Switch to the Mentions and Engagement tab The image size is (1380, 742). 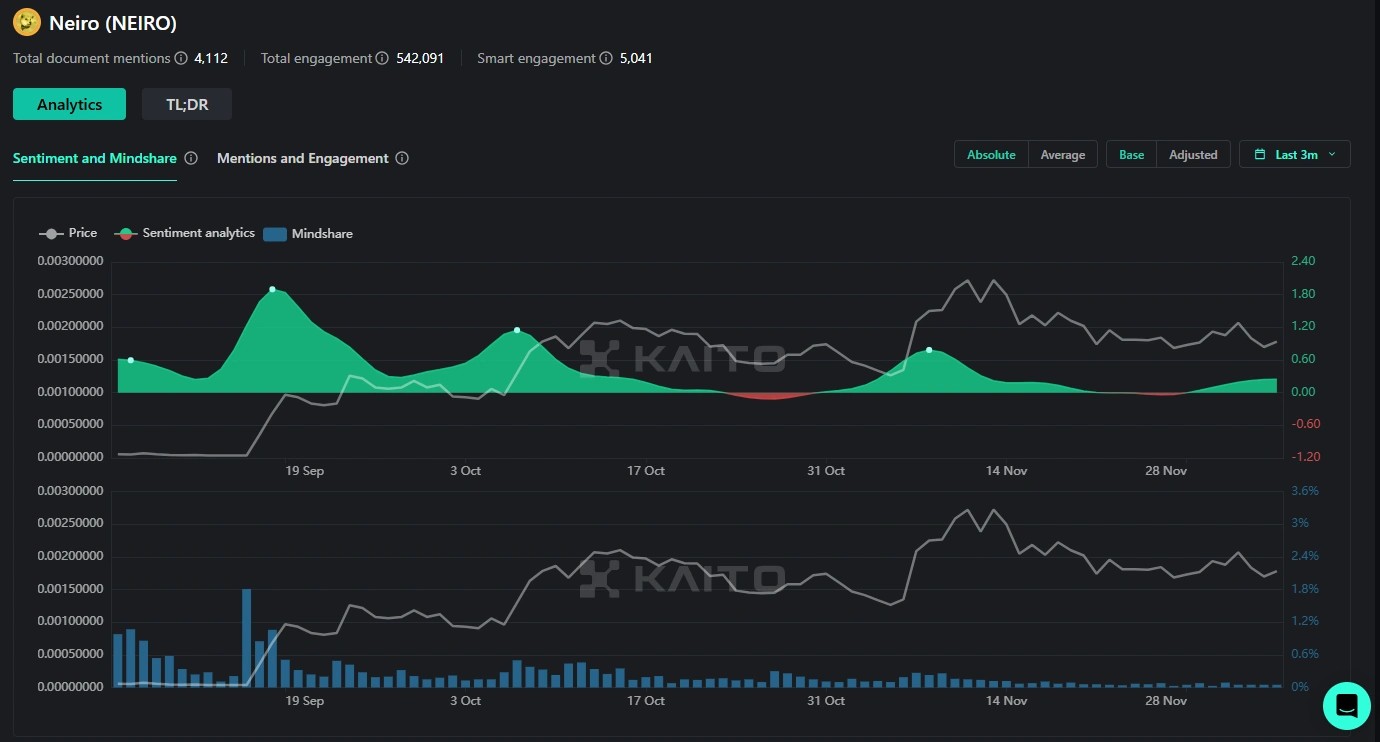tap(303, 158)
